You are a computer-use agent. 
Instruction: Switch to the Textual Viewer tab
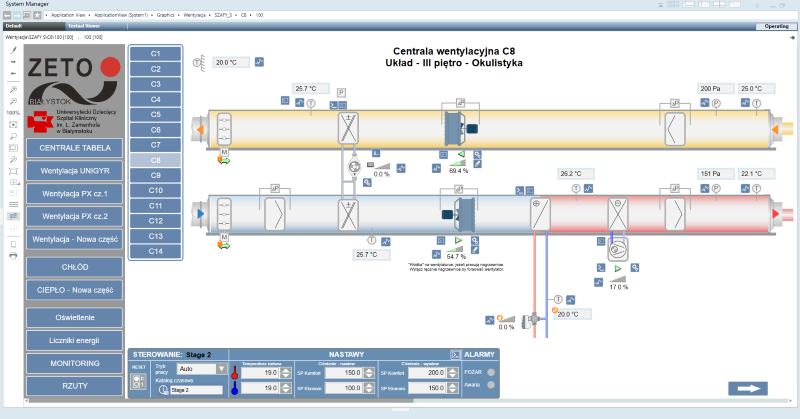coord(84,26)
